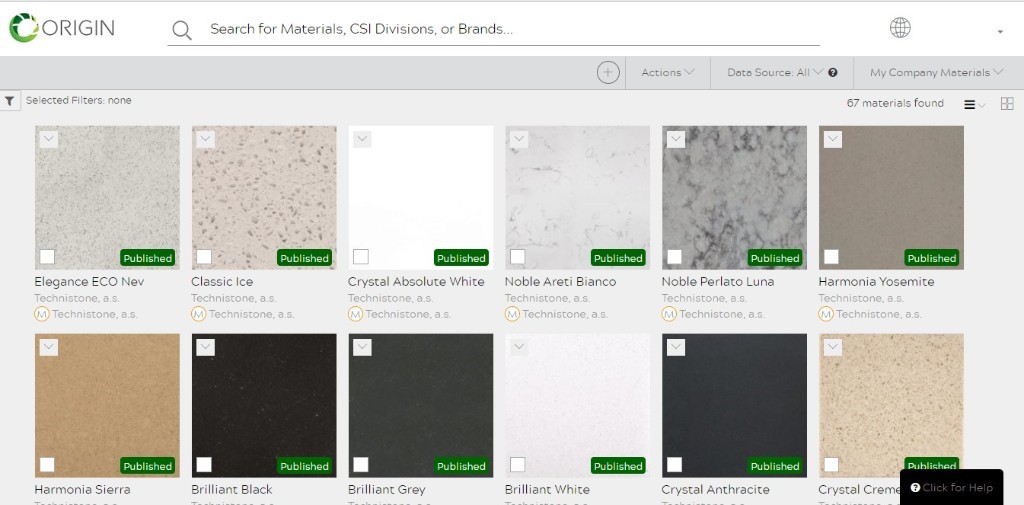The width and height of the screenshot is (1024, 505).
Task: Open Brilliant Black material title
Action: tap(232, 489)
